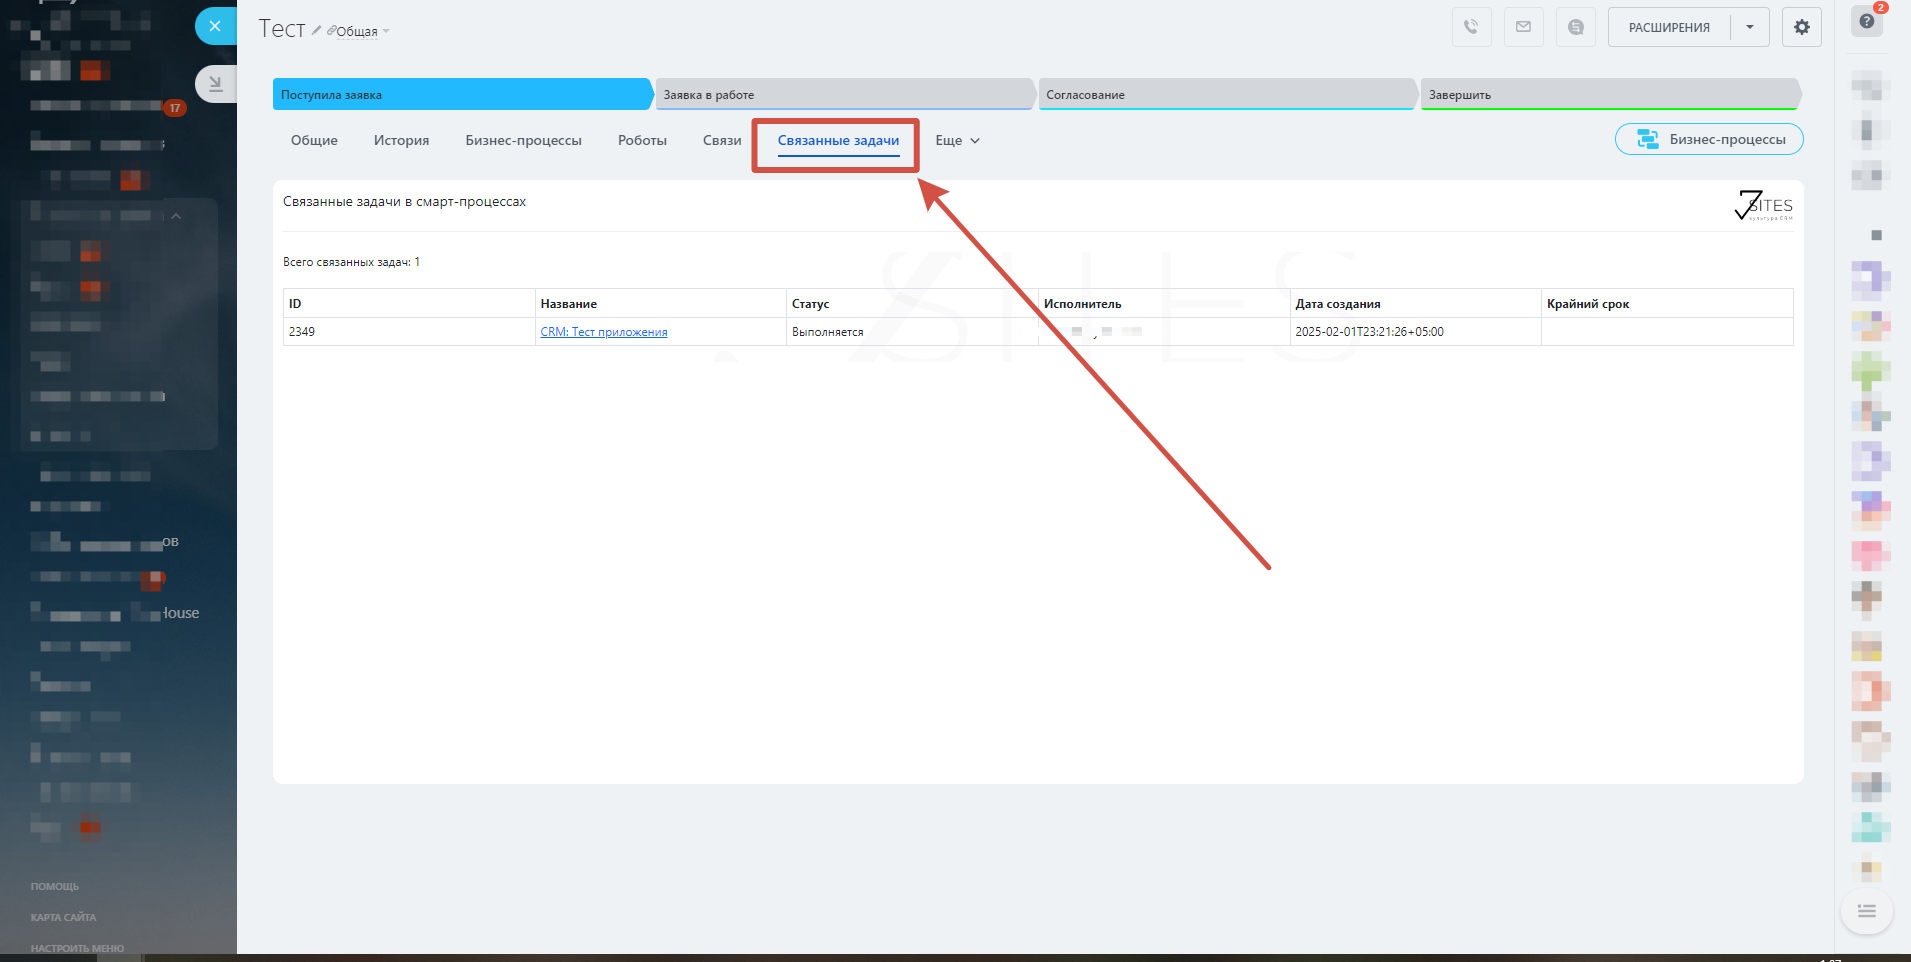Click the collapse arrow icon below close button
This screenshot has height=962, width=1911.
click(215, 84)
